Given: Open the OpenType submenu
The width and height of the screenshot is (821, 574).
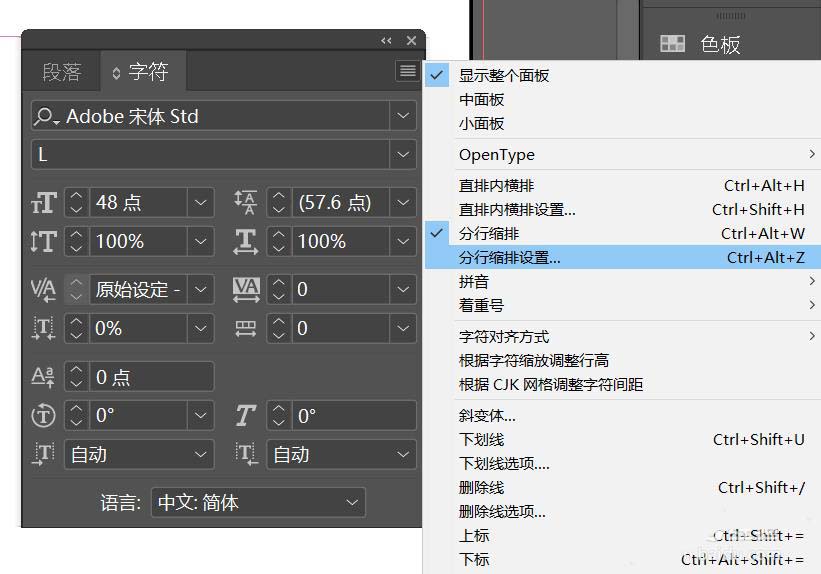Looking at the screenshot, I should click(x=623, y=154).
